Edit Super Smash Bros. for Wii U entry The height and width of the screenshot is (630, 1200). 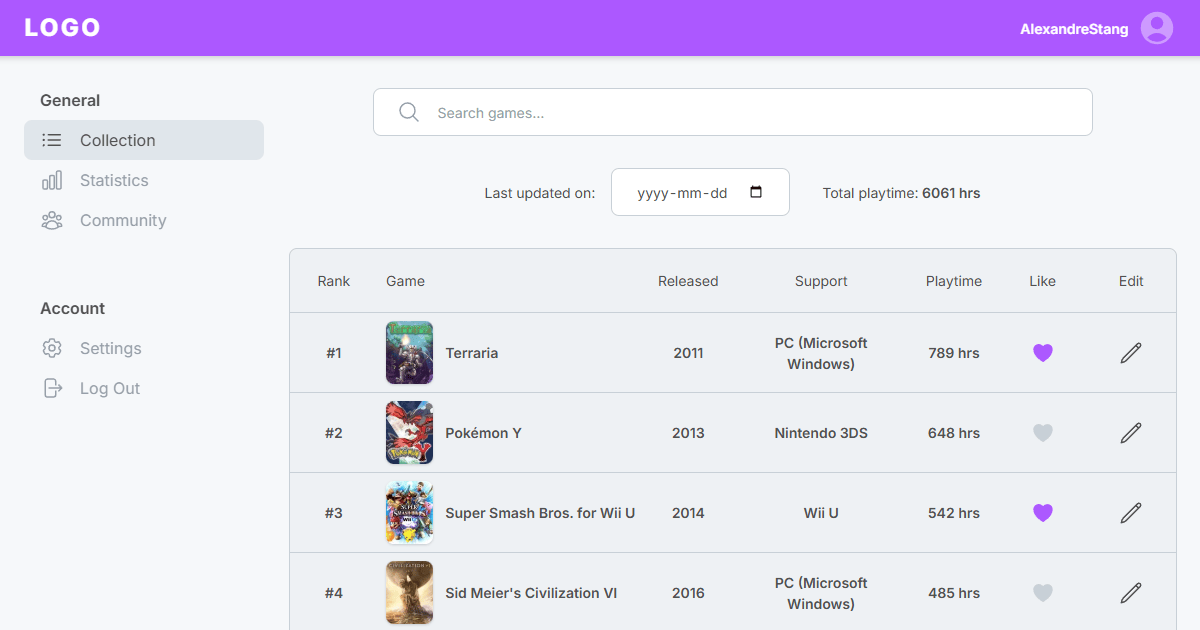pyautogui.click(x=1131, y=513)
